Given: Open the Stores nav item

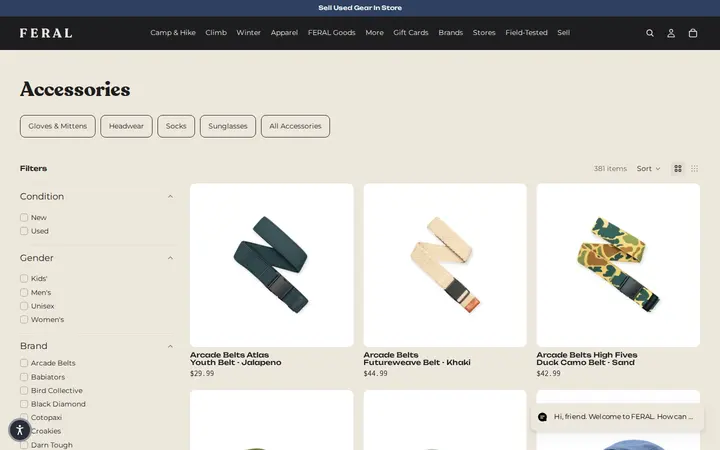Looking at the screenshot, I should pos(484,33).
